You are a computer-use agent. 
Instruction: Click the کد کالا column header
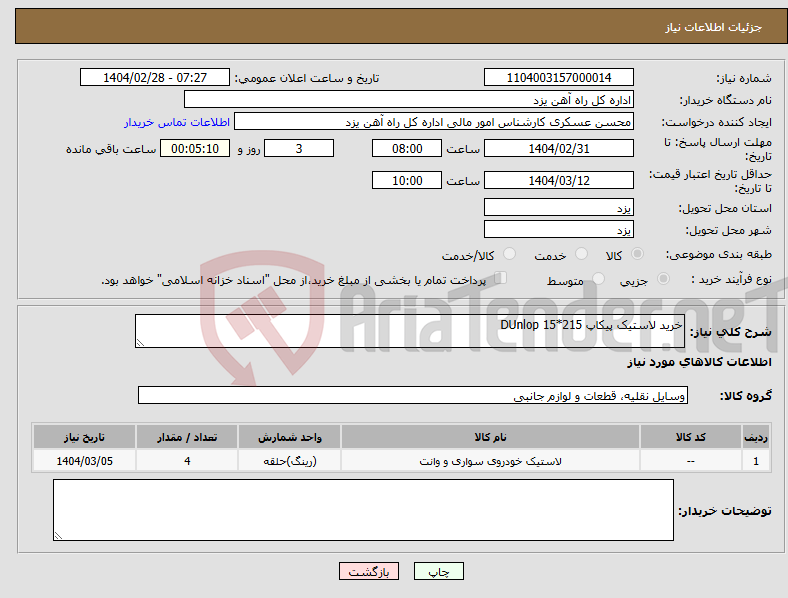[691, 437]
